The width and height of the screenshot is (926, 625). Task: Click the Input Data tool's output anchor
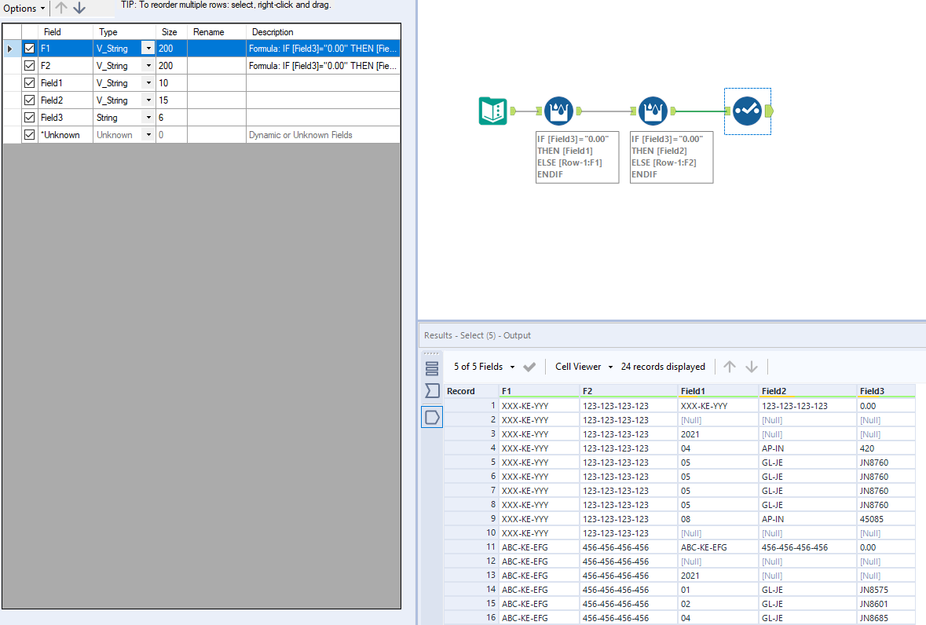(x=513, y=110)
